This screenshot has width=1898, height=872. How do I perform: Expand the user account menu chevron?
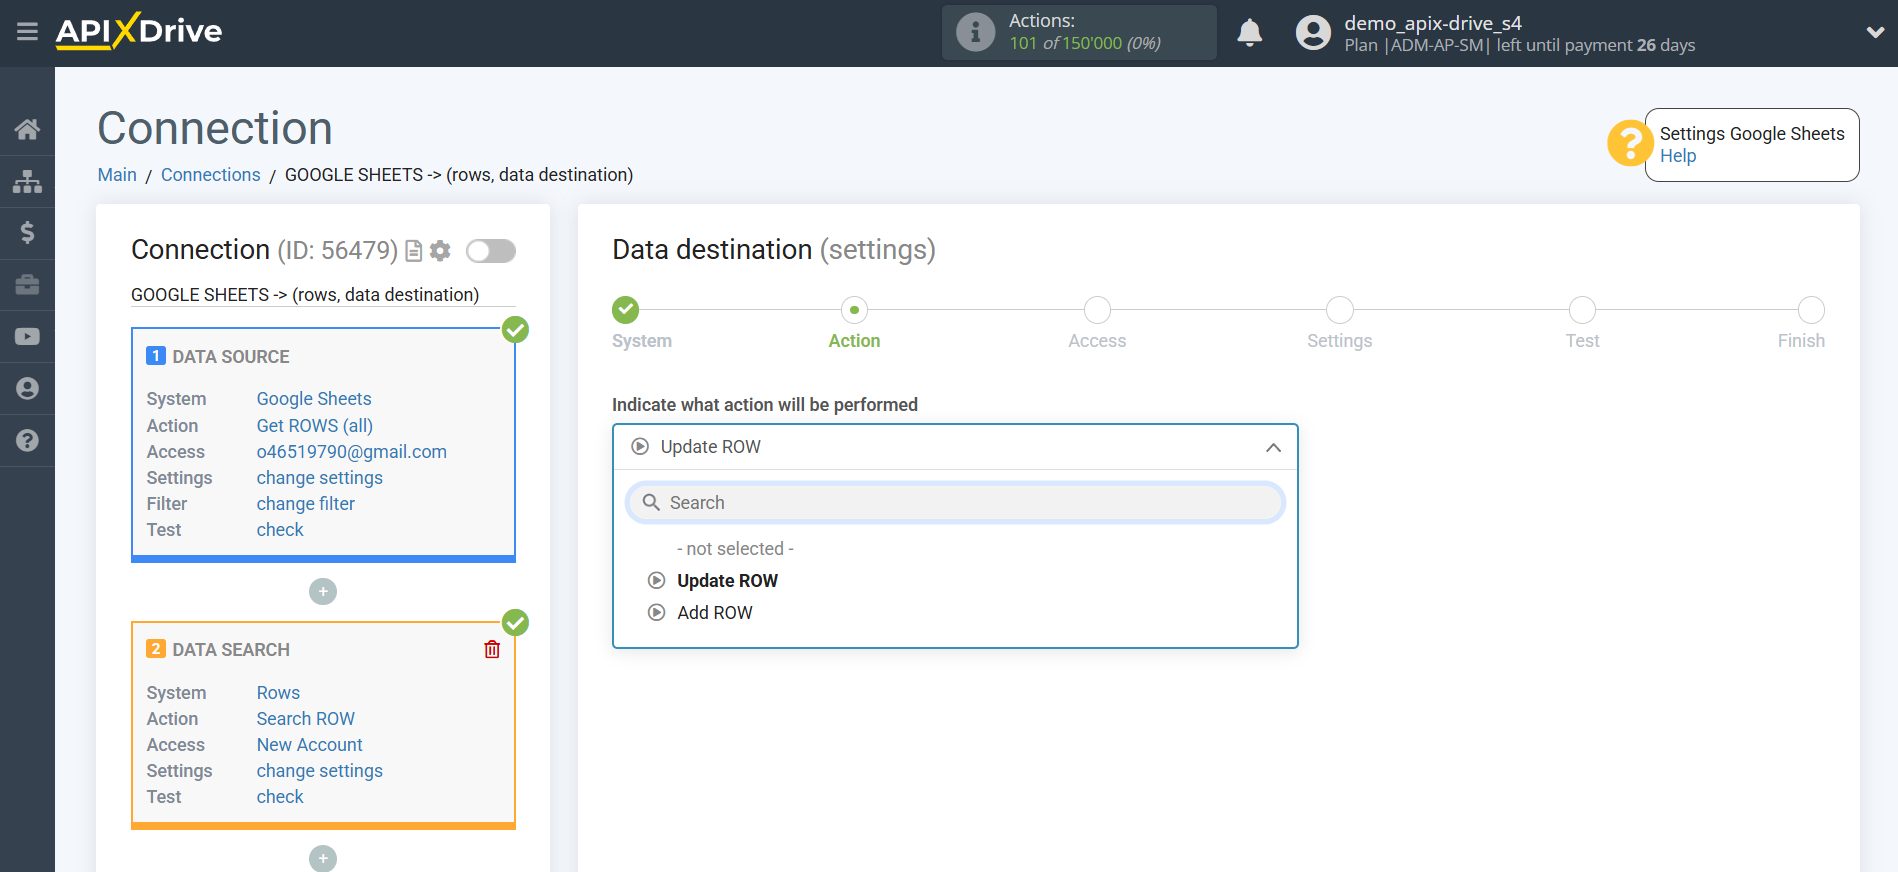click(1875, 33)
